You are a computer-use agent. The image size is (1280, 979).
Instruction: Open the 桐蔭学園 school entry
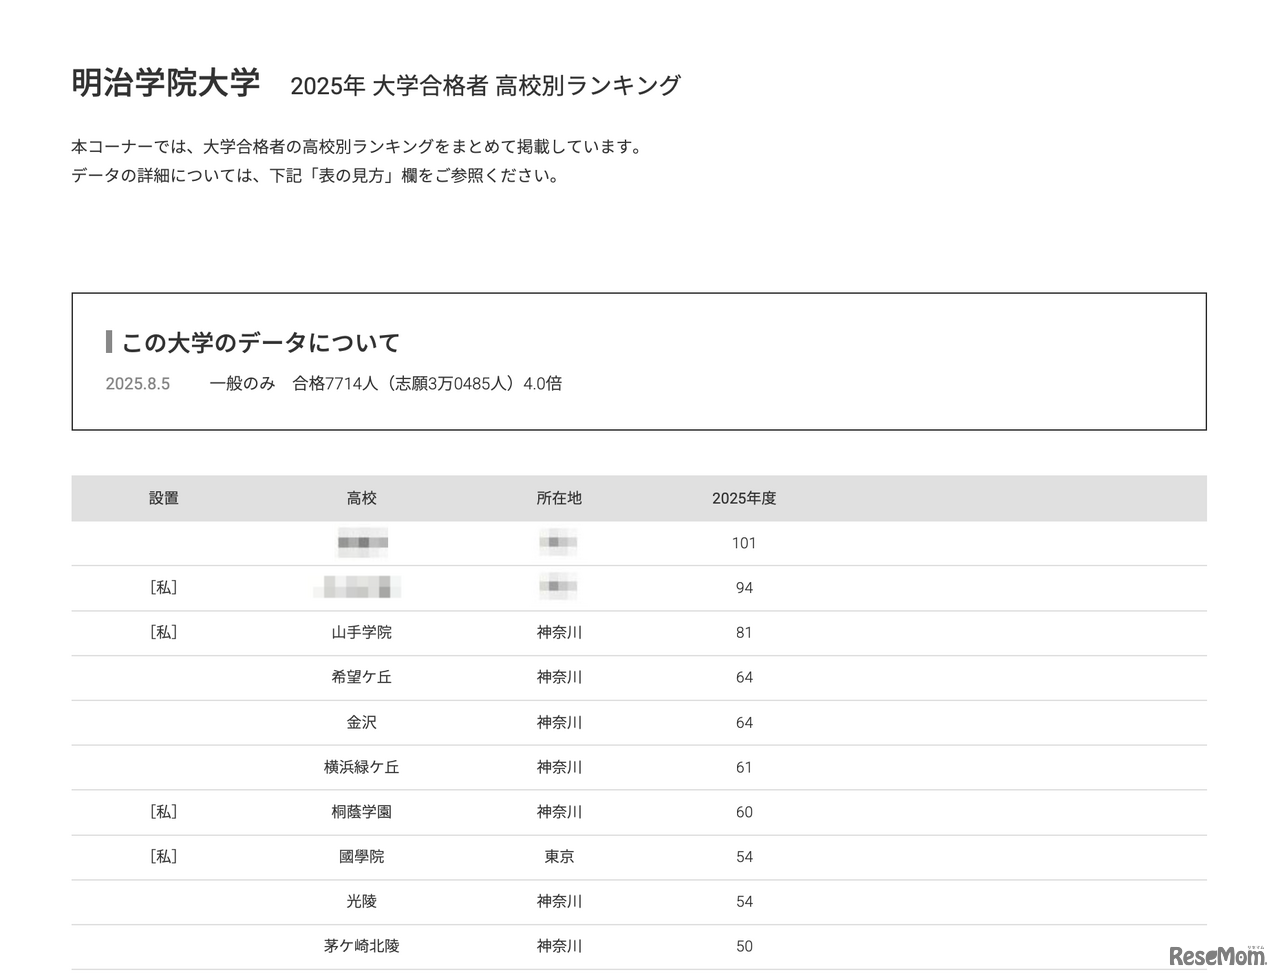(x=362, y=812)
